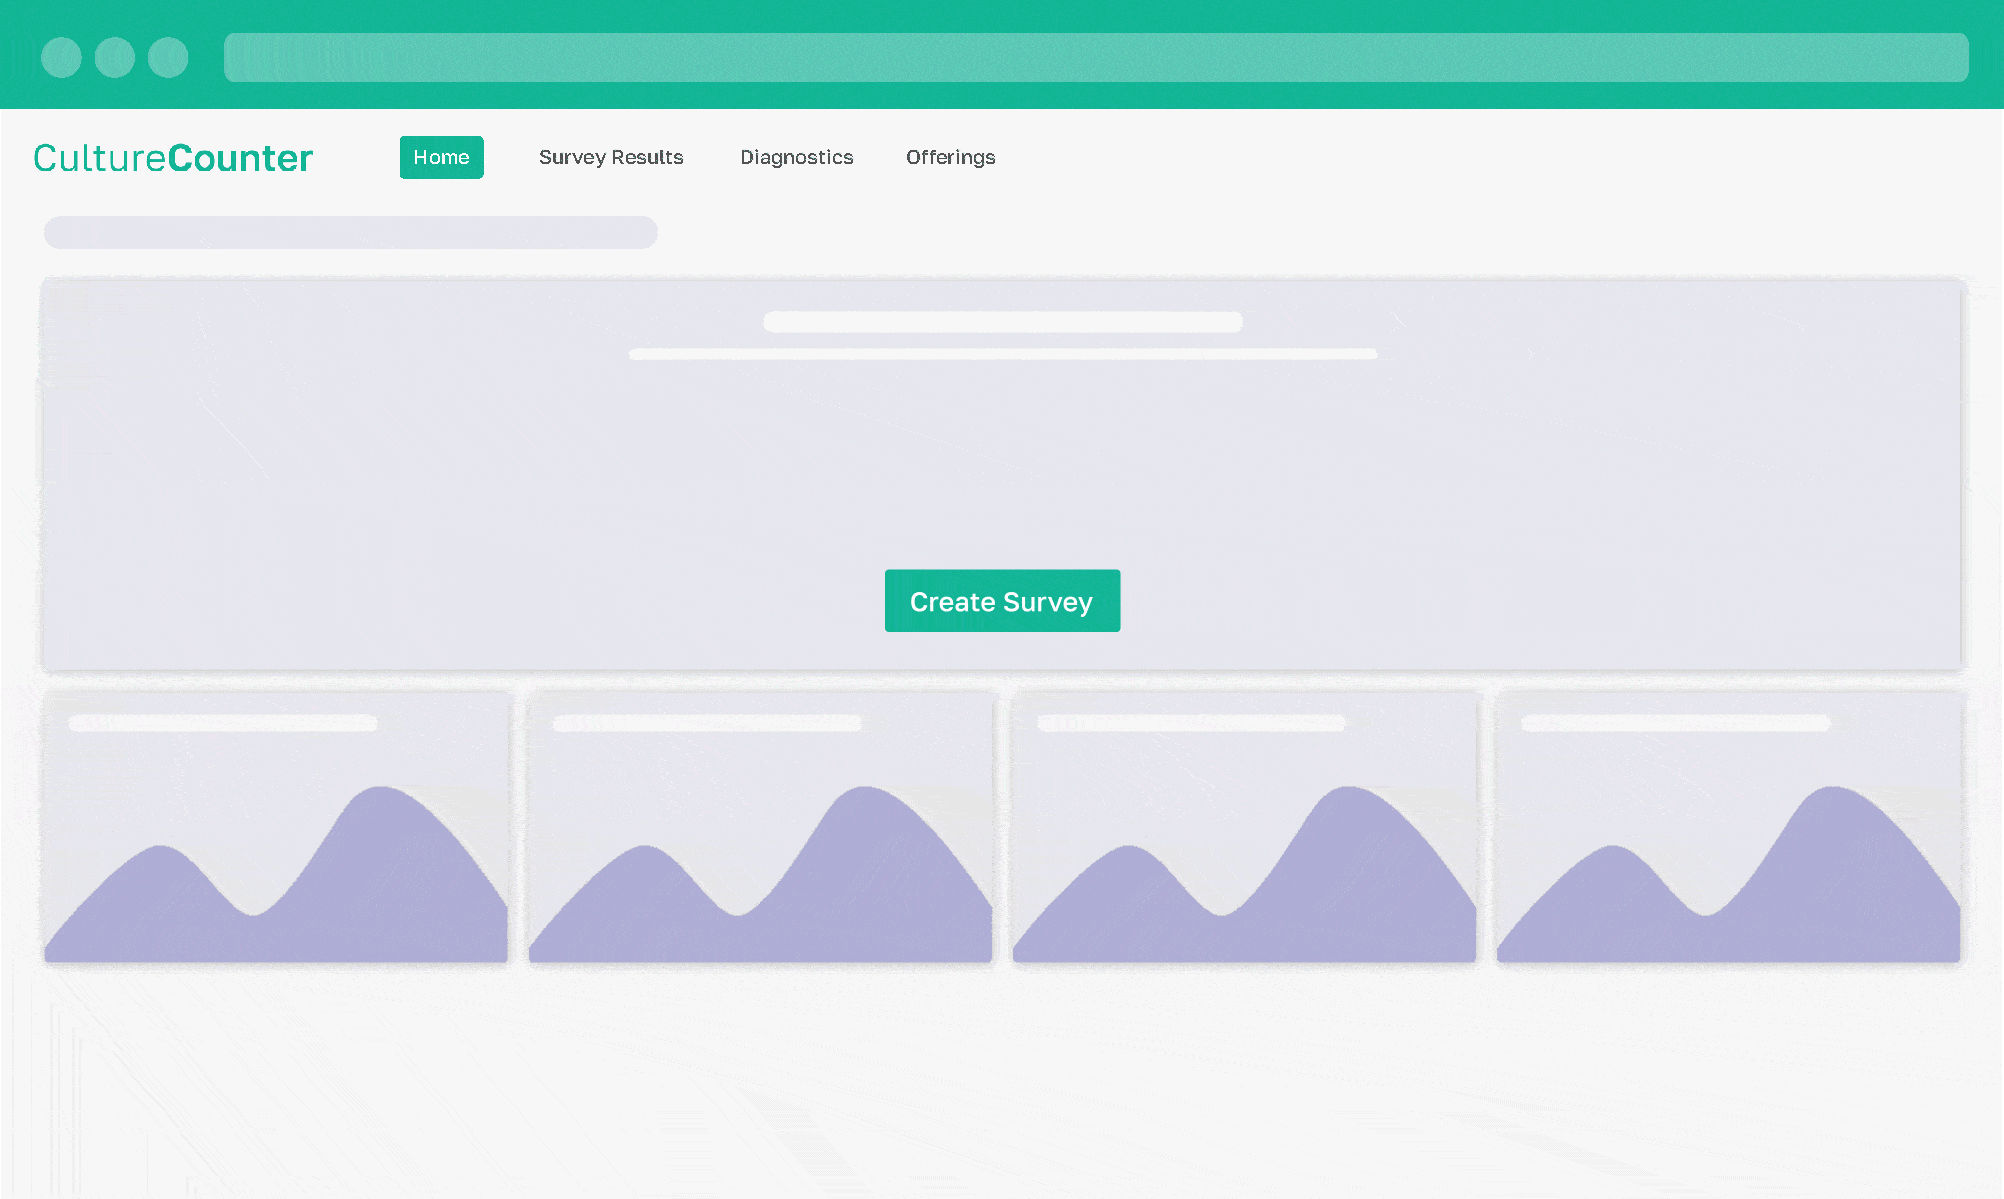2004x1199 pixels.
Task: Click the hero panel title placeholder
Action: click(x=1002, y=322)
